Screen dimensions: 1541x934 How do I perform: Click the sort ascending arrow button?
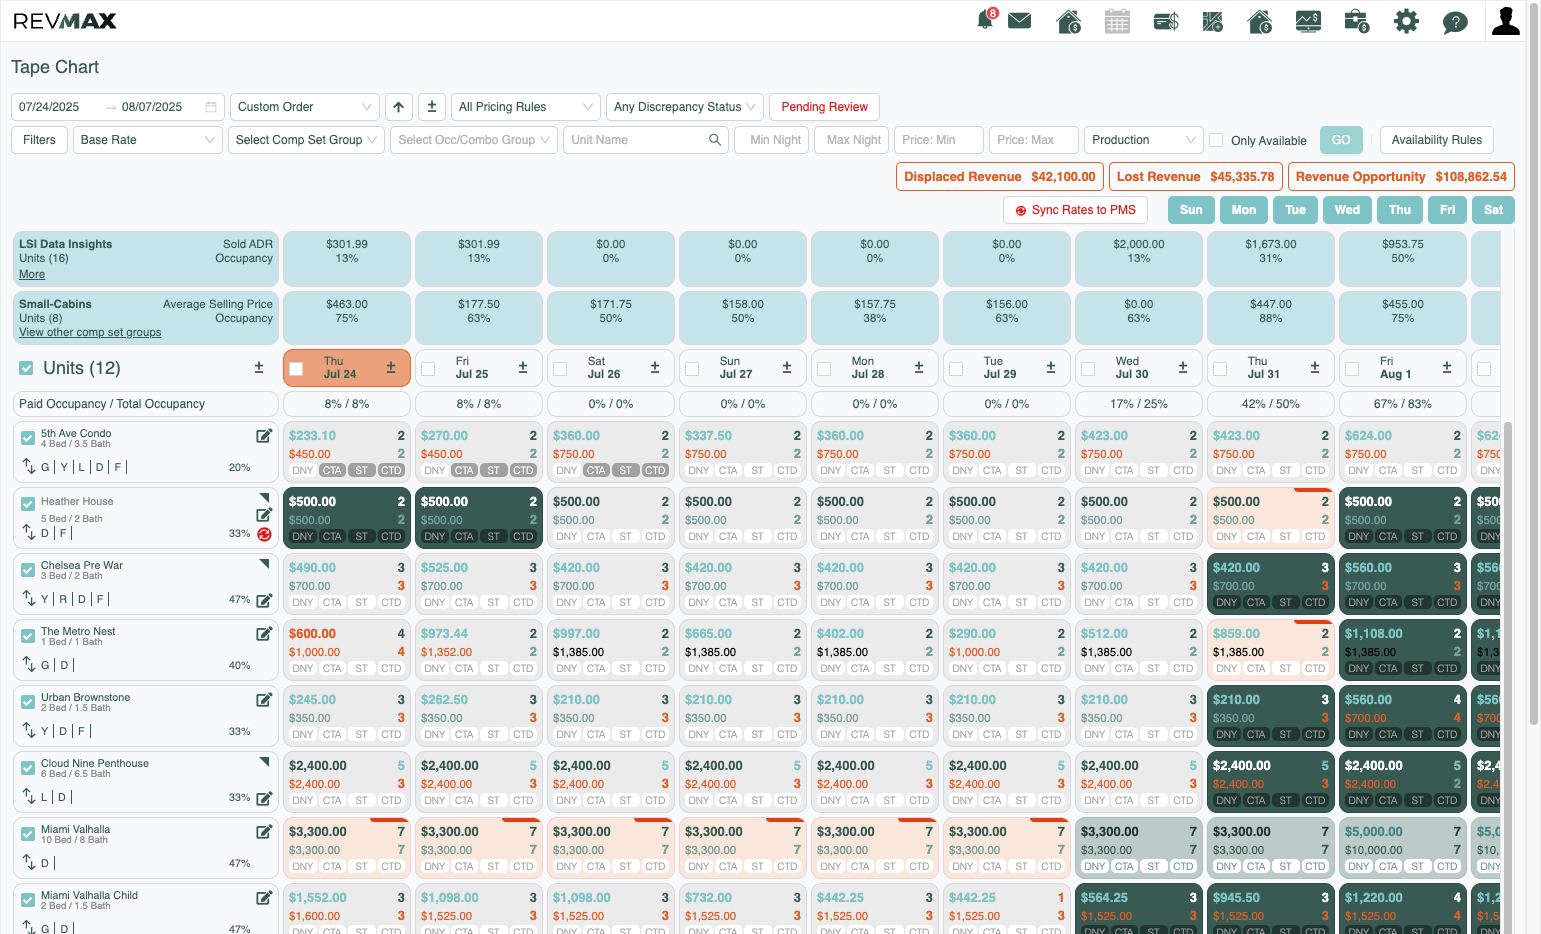tap(399, 107)
